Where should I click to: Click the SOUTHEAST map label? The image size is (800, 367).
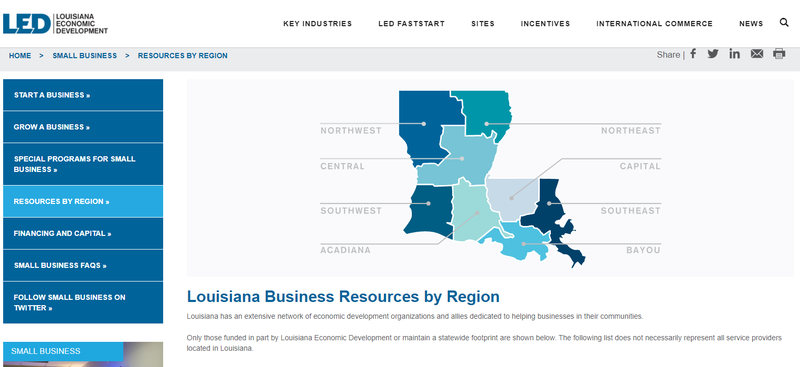pyautogui.click(x=631, y=211)
